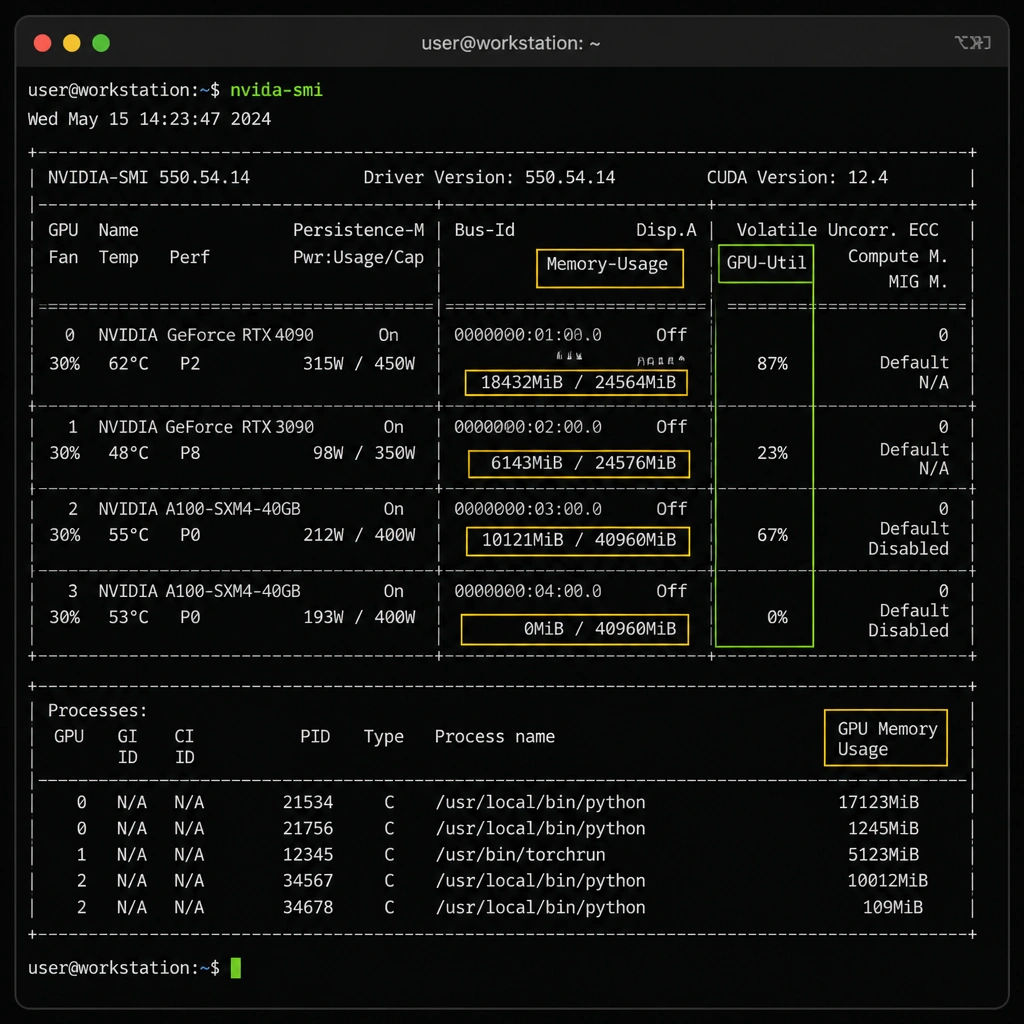The height and width of the screenshot is (1024, 1024).
Task: Click process memory "1245MiB"
Action: click(x=883, y=828)
